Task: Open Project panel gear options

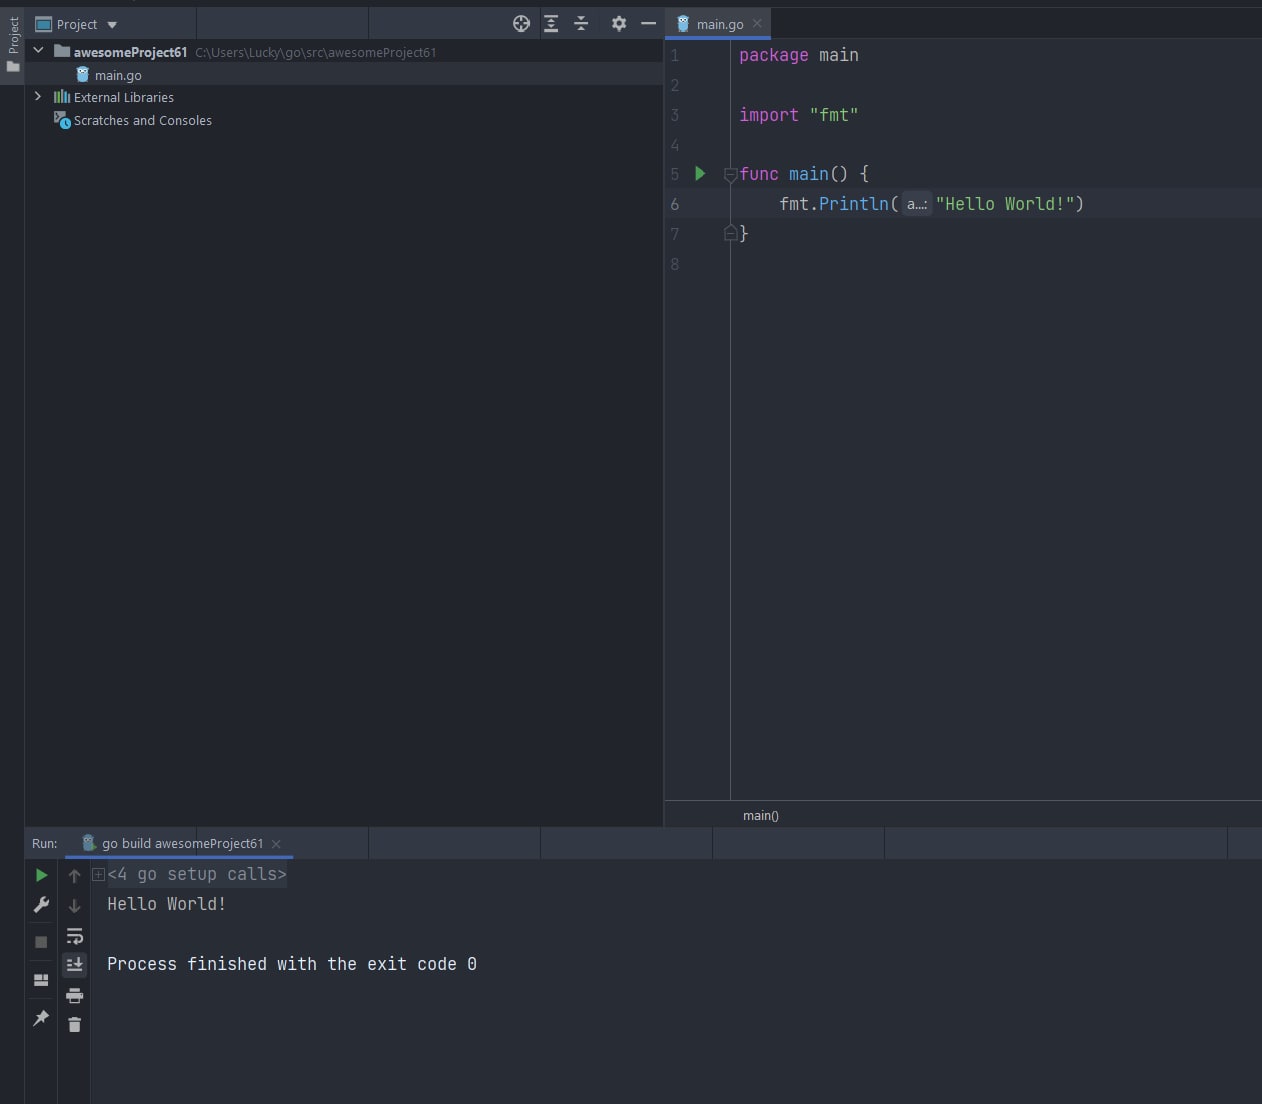Action: 619,24
